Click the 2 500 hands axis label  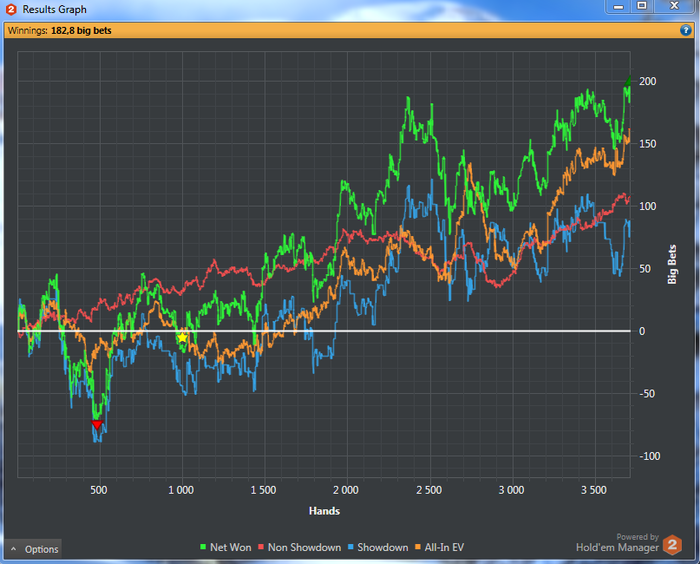[429, 490]
